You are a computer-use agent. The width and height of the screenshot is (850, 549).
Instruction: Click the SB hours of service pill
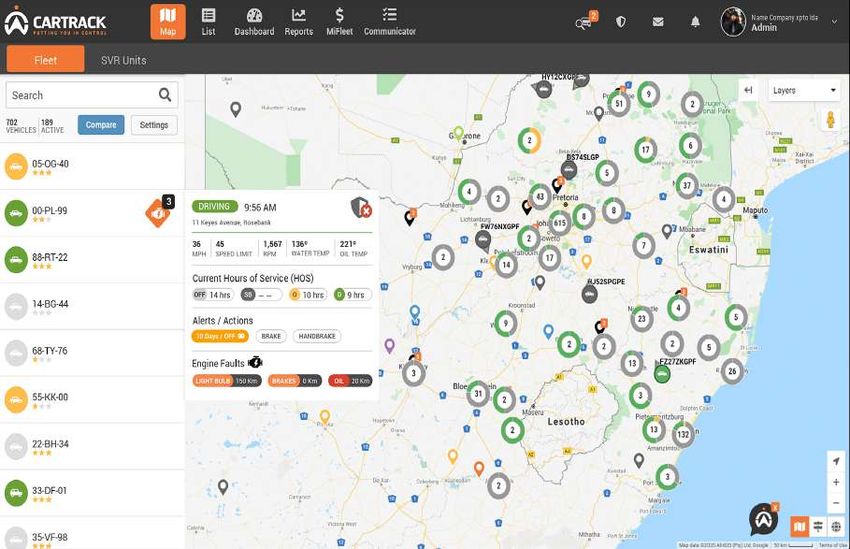[262, 295]
